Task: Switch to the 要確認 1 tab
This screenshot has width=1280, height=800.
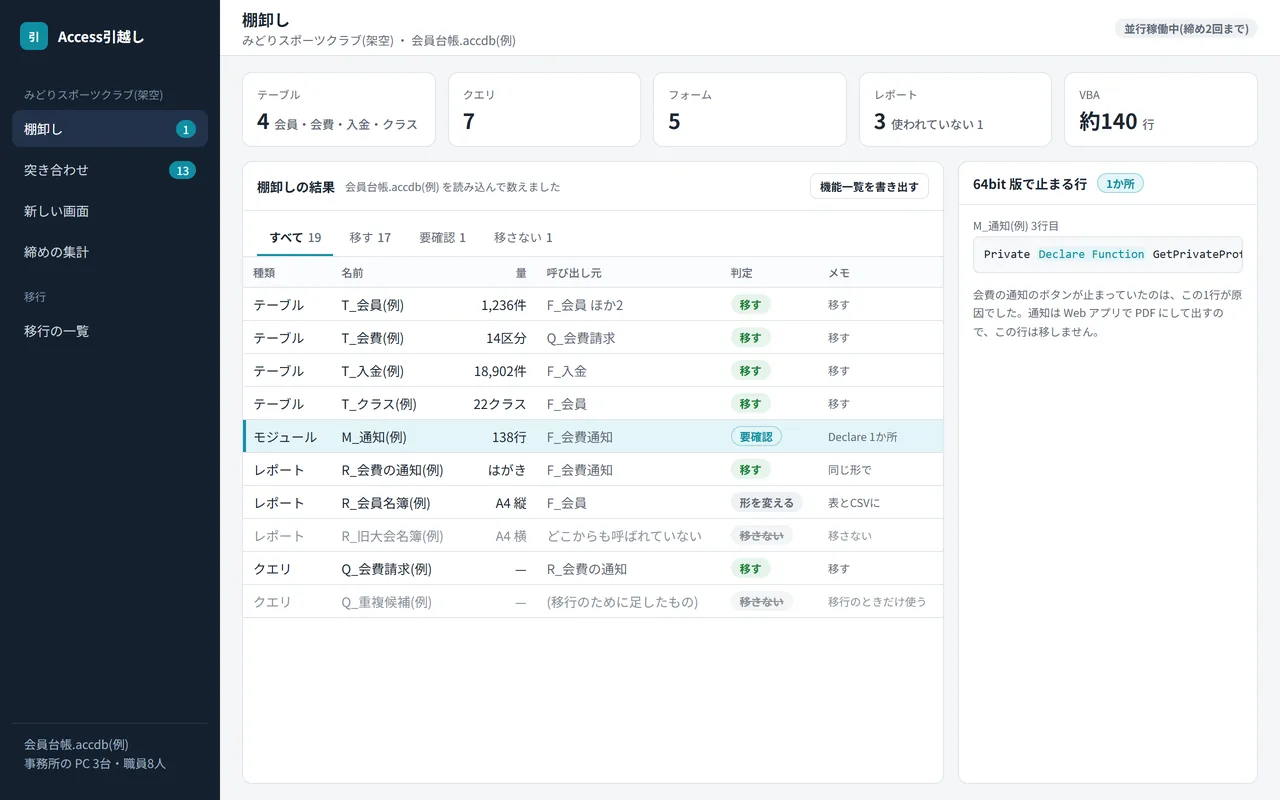Action: [442, 237]
